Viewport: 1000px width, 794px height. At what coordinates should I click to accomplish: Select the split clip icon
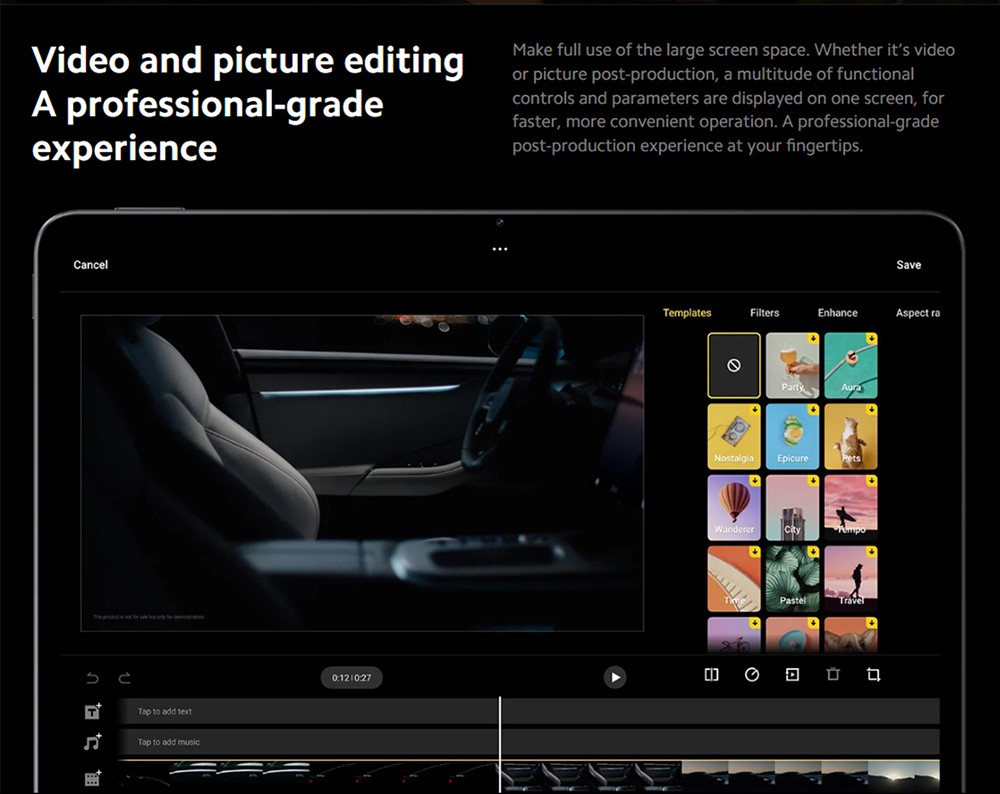(711, 675)
